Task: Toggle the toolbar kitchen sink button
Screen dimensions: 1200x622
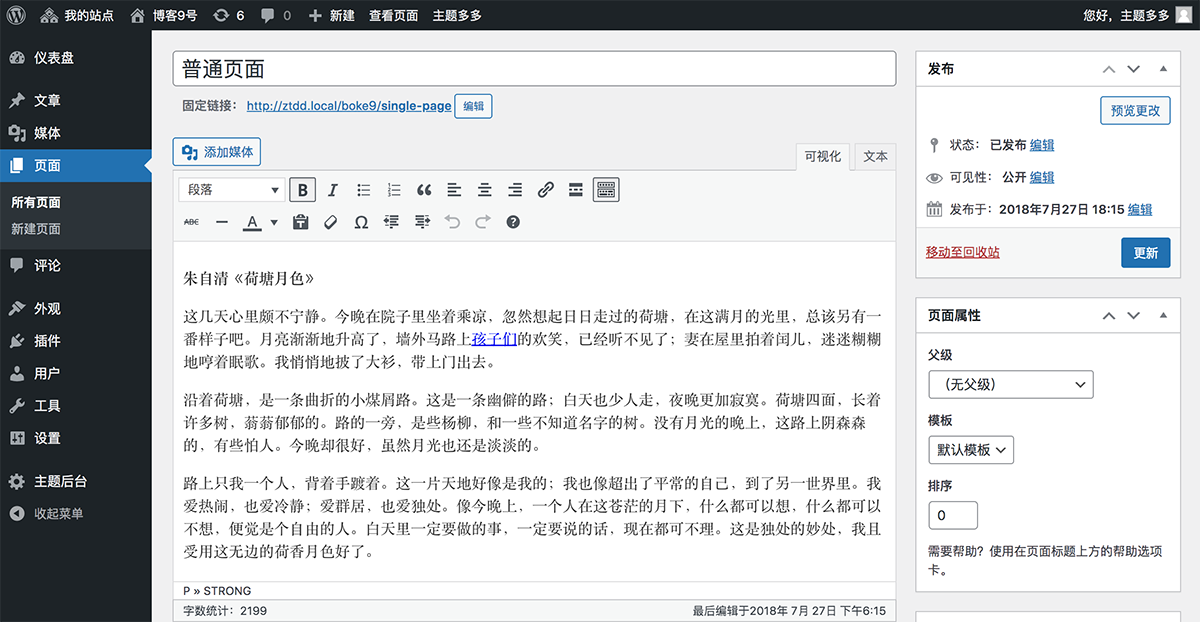Action: pos(606,190)
